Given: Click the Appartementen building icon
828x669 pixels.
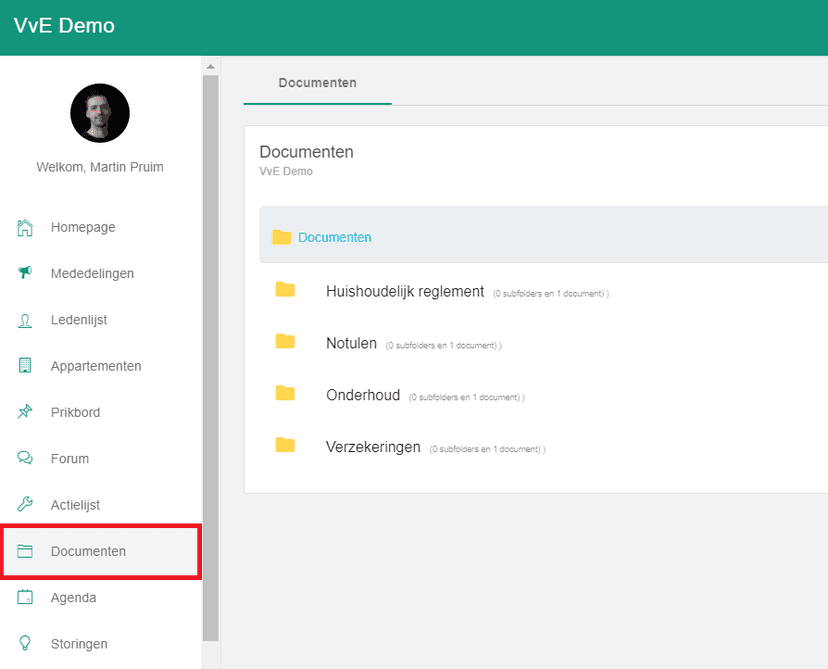Looking at the screenshot, I should [x=25, y=365].
